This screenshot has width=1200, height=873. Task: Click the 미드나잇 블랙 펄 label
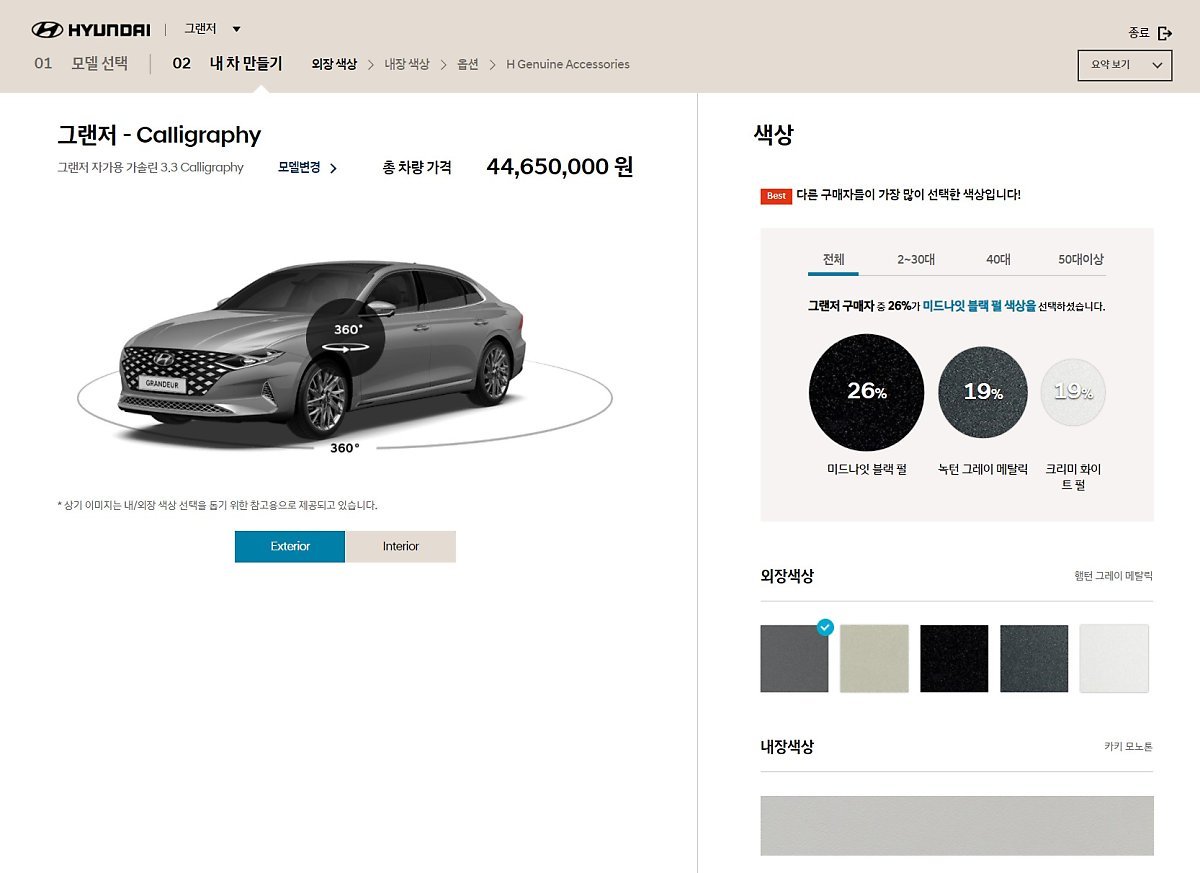867,469
